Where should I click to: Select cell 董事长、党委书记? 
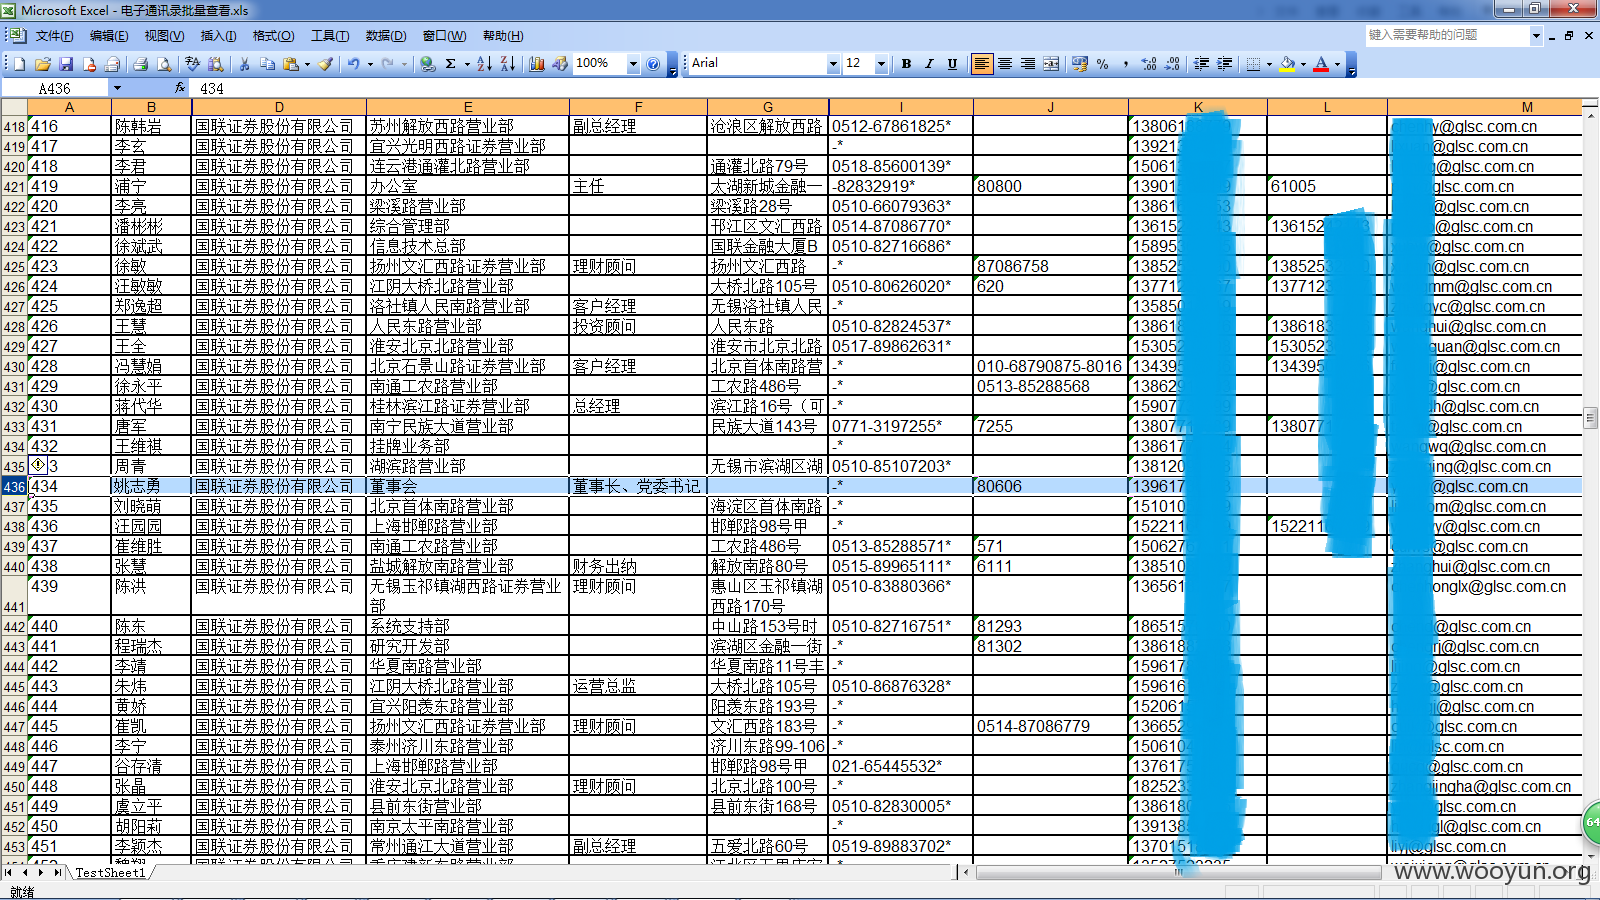coord(639,487)
